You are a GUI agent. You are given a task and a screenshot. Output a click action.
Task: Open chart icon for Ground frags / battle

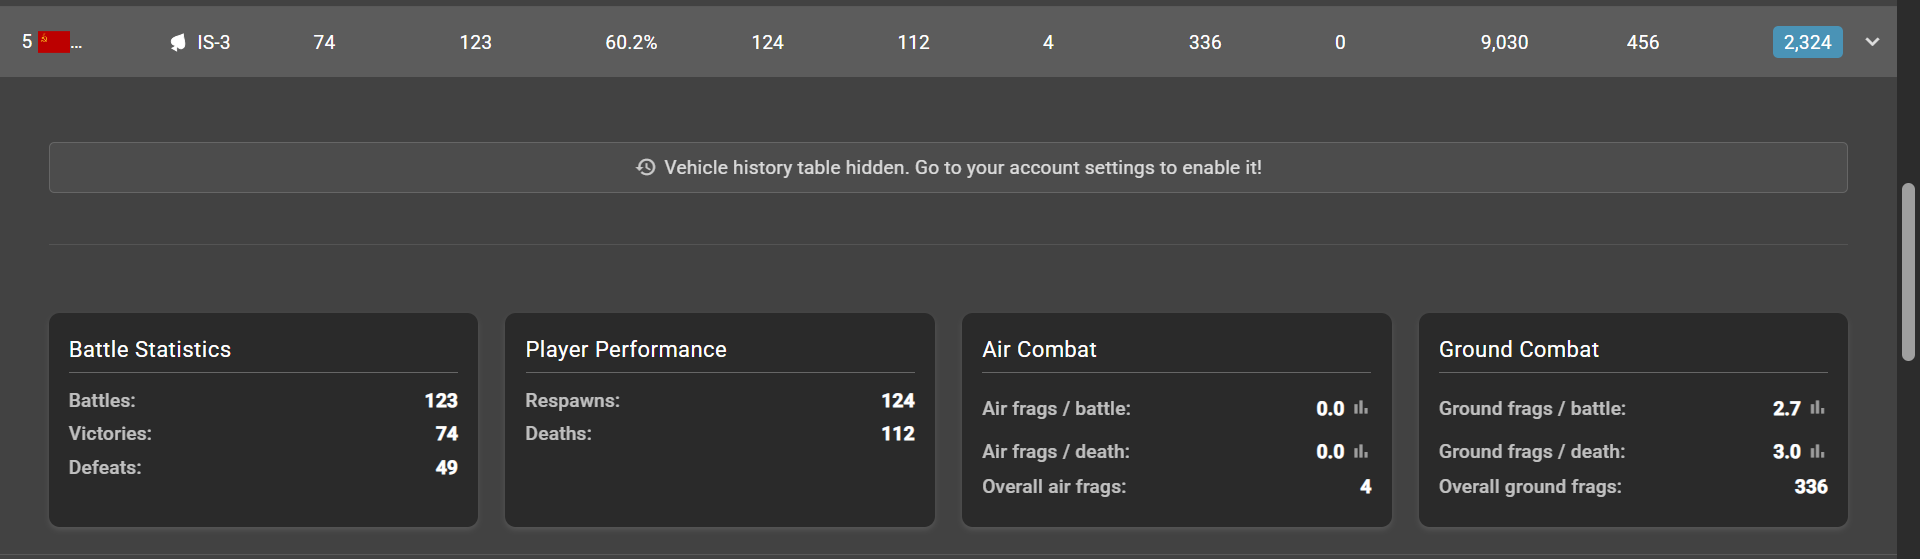1817,408
